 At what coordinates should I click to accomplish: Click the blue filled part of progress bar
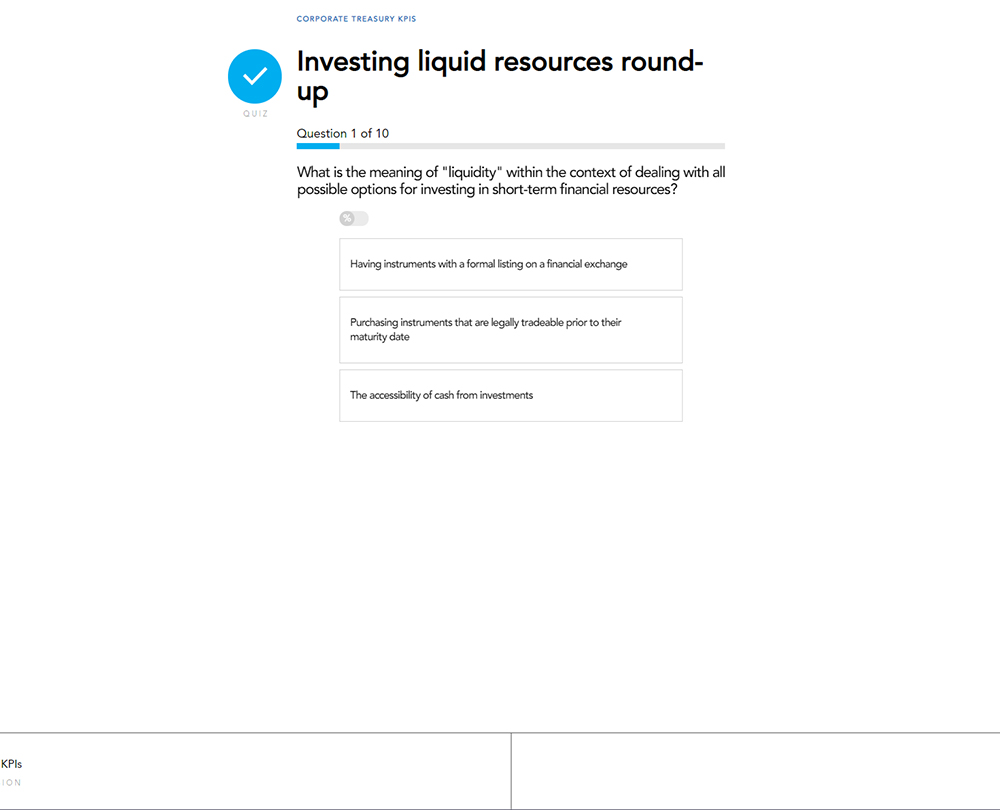318,146
